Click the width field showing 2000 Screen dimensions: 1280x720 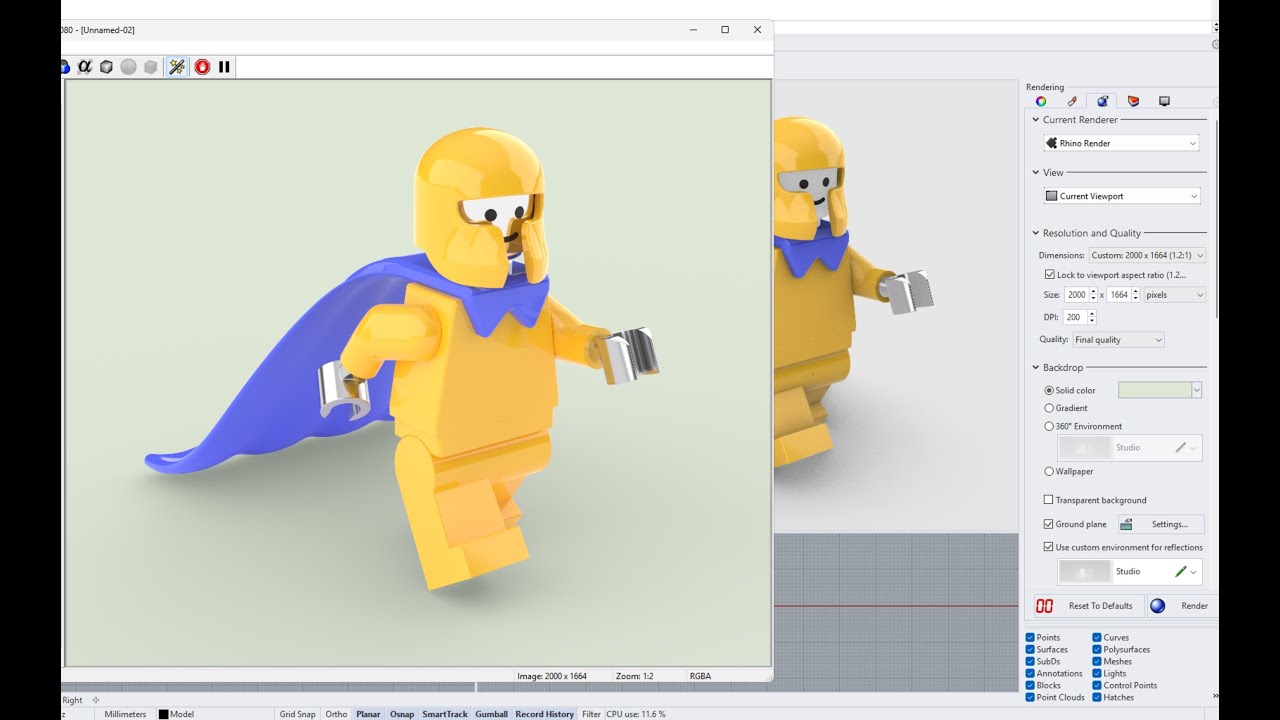click(1076, 295)
